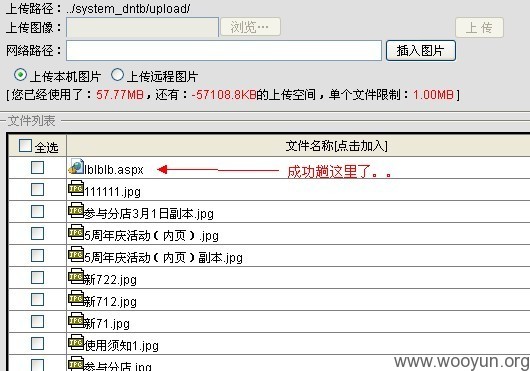
Task: Select the 上传本机图片 radio option
Action: pyautogui.click(x=20, y=75)
